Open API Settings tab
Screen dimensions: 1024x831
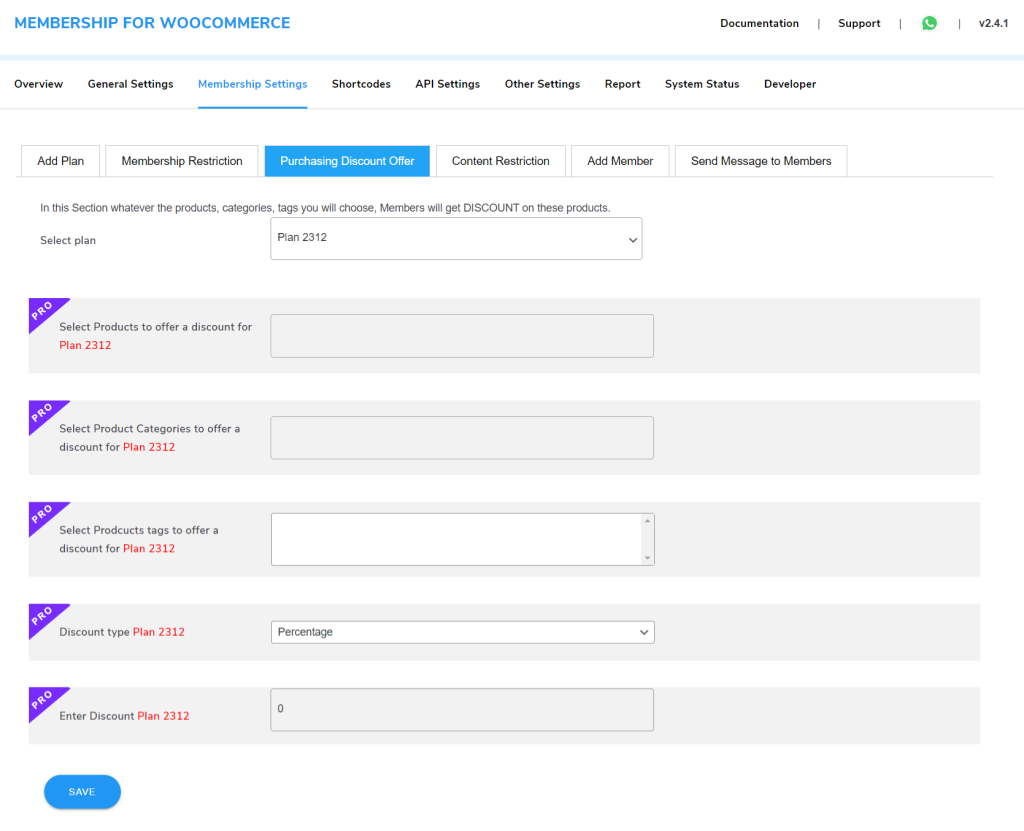coord(447,84)
